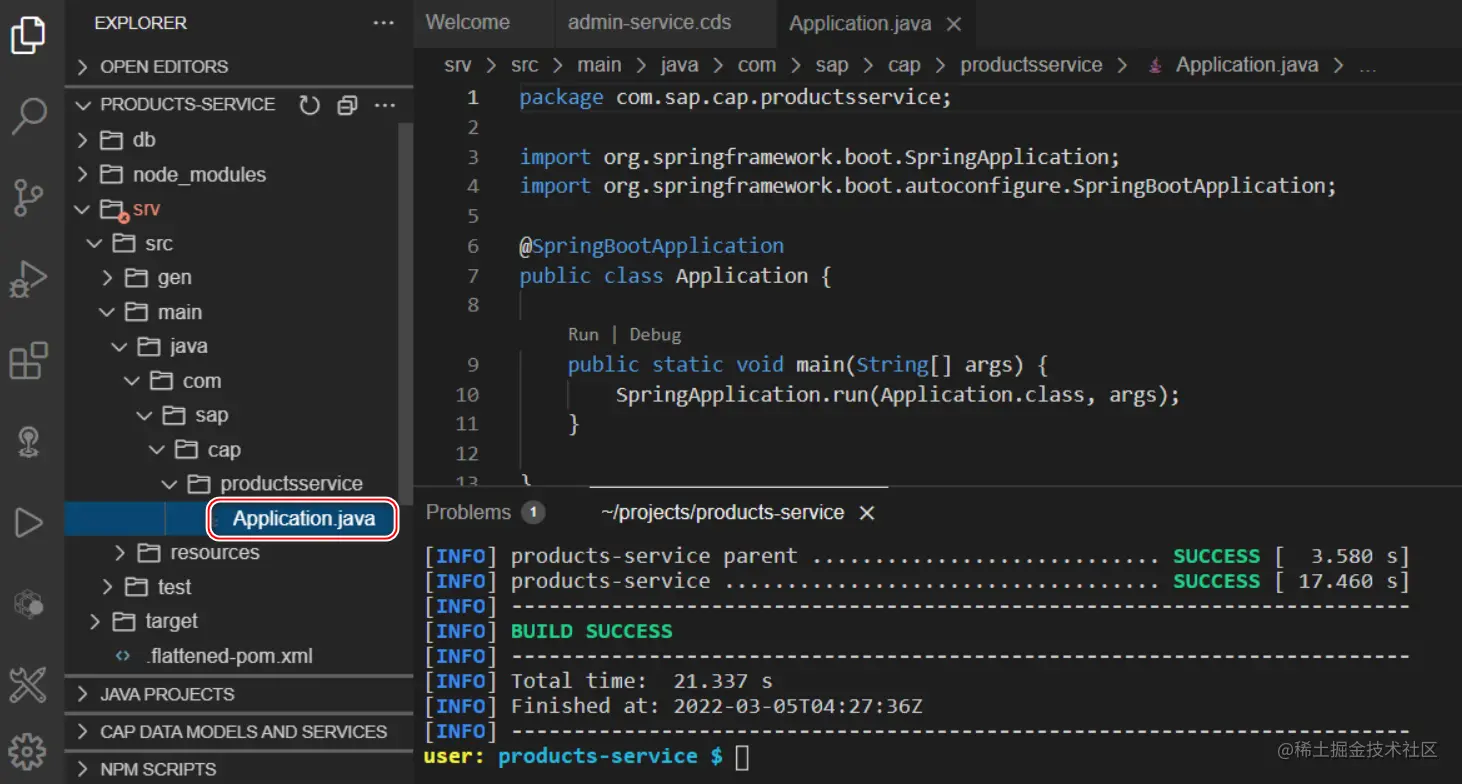Viewport: 1462px width, 784px height.
Task: Click the Debug code lens above main
Action: click(x=655, y=335)
